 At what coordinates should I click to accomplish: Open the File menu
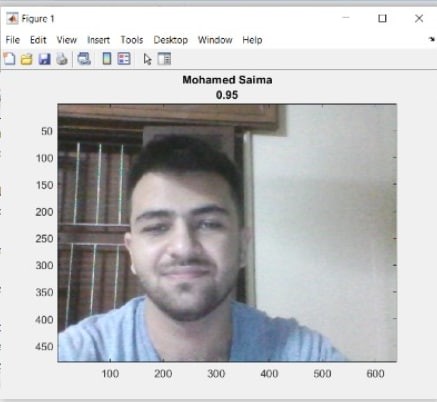(13, 40)
